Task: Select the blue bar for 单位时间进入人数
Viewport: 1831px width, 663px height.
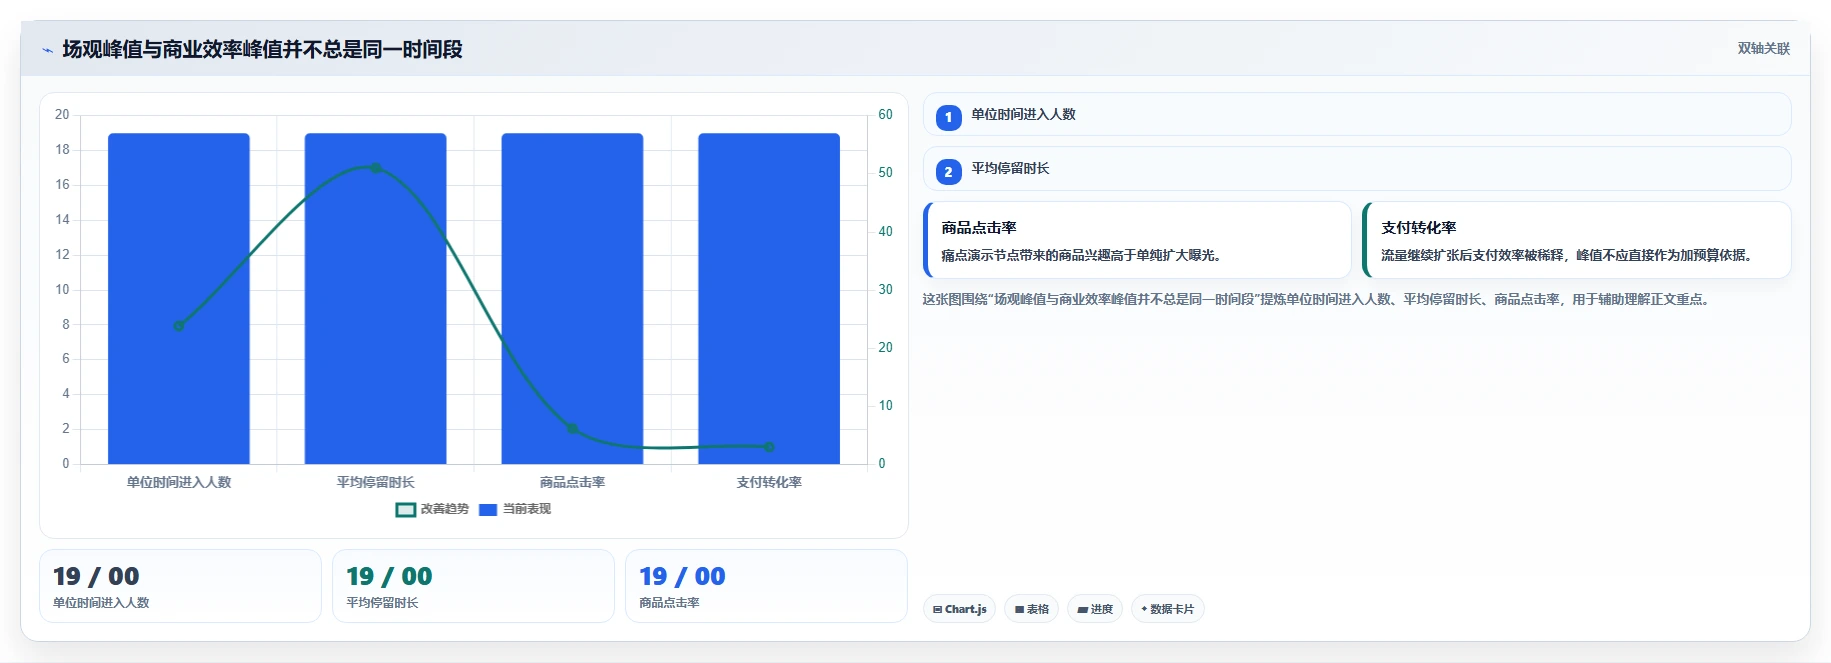Action: tap(179, 298)
